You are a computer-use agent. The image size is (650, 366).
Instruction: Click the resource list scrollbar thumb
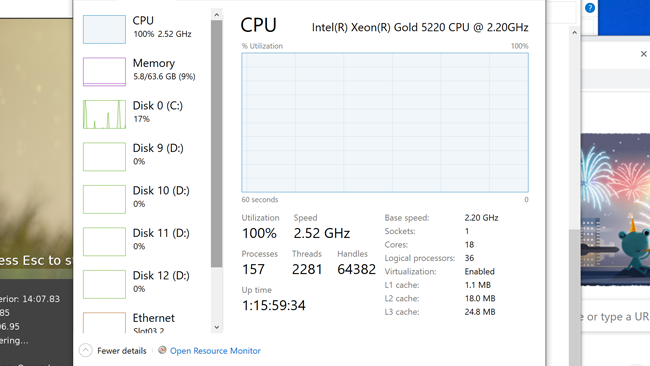[216, 143]
